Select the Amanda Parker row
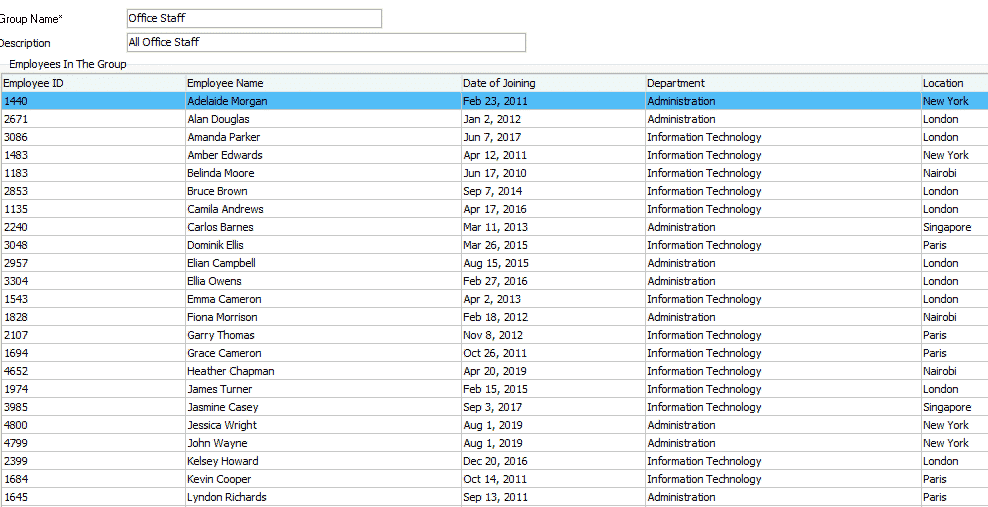Viewport: 988px width, 507px height. tap(495, 137)
